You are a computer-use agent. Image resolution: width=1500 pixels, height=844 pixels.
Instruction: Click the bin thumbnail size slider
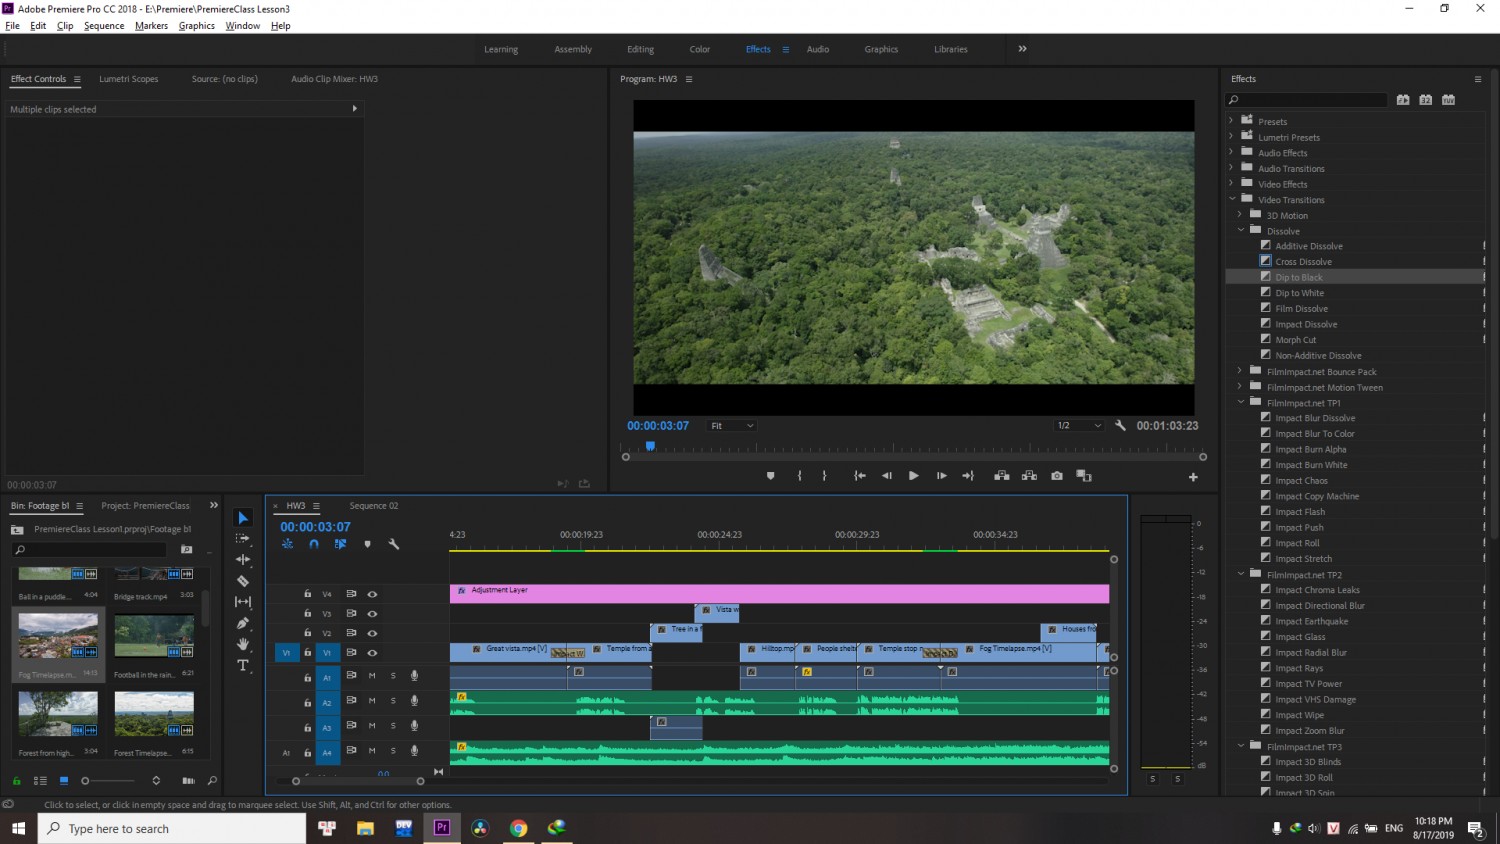click(109, 780)
